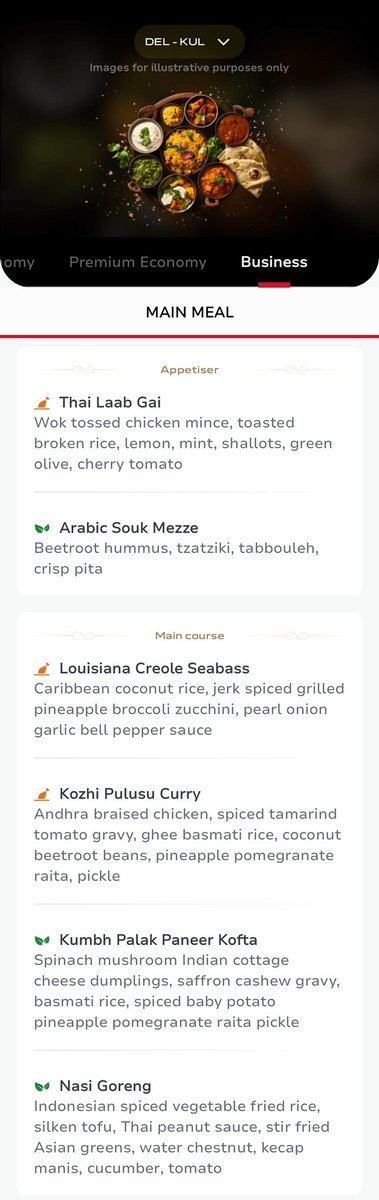Tap the food platter banner image
Image resolution: width=379 pixels, height=1200 pixels.
pyautogui.click(x=189, y=150)
